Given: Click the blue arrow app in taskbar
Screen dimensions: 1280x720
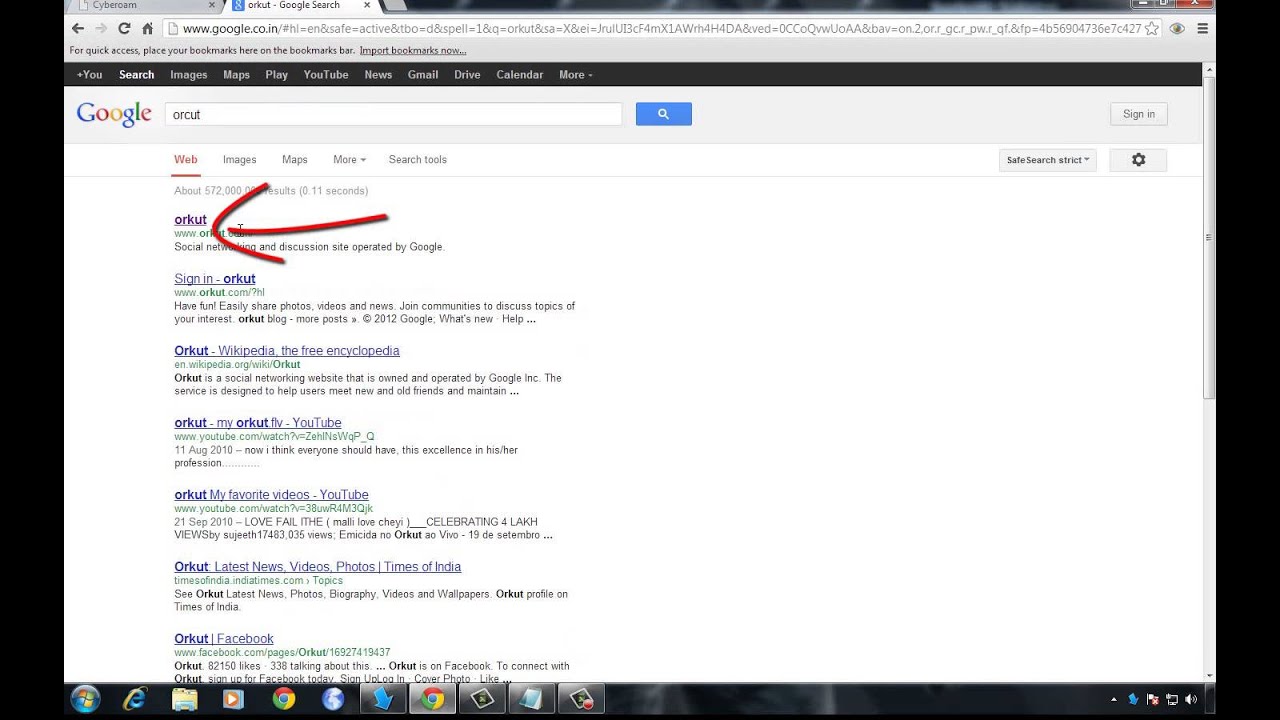Looking at the screenshot, I should [x=383, y=699].
